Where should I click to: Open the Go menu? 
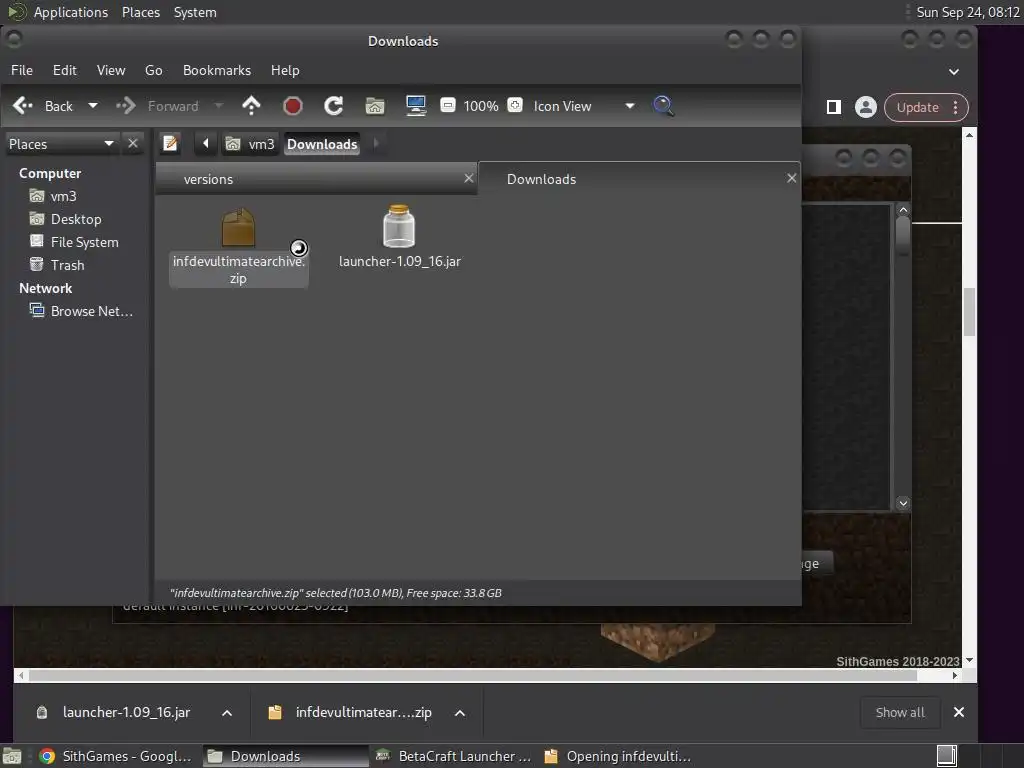[153, 70]
